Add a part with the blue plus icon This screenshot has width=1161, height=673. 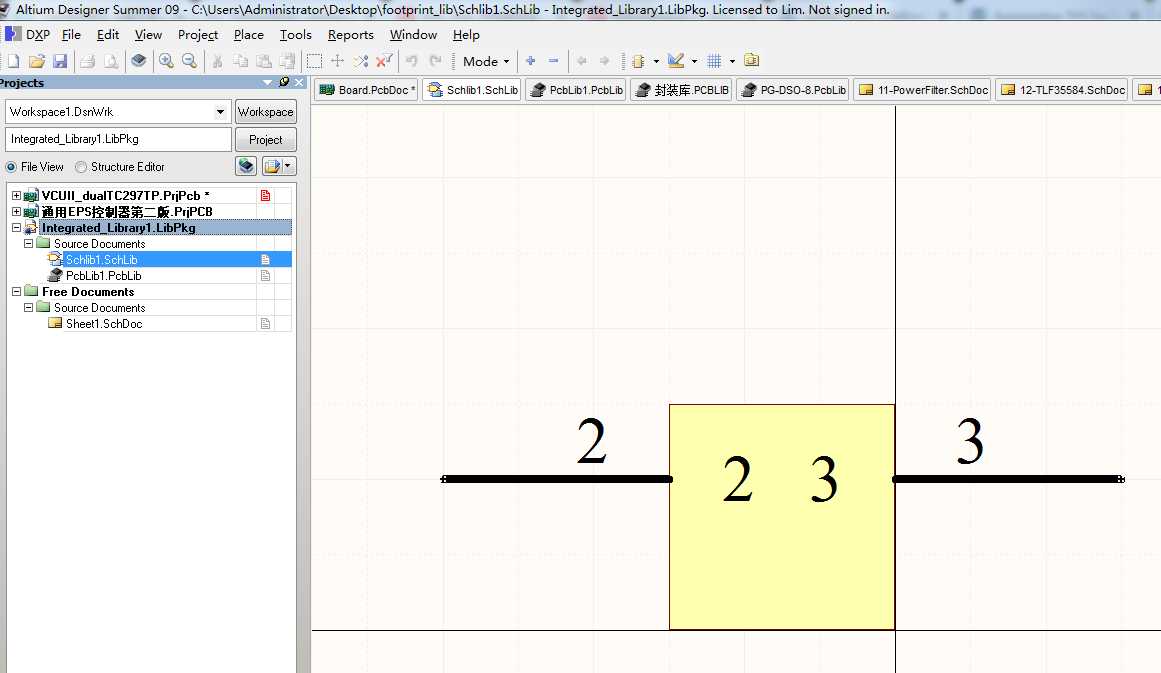tap(530, 61)
